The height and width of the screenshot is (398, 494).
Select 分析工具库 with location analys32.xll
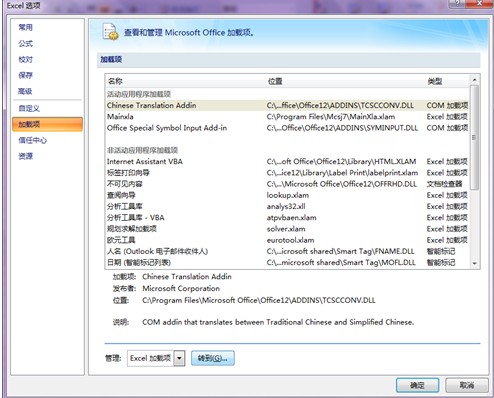tap(287, 206)
